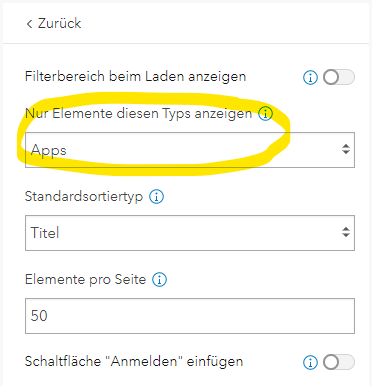Show info for Nur Elemente diesen Typs anzeigen
The image size is (372, 386).
point(266,114)
